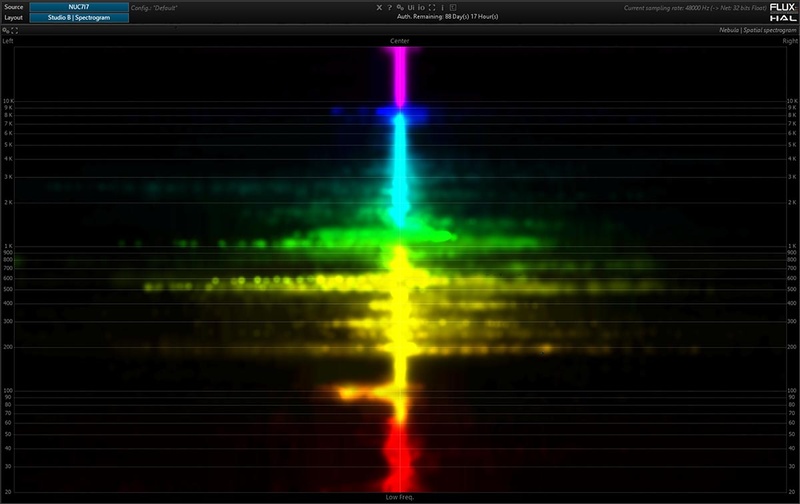Click the 20 frequency label on left axis
This screenshot has width=800, height=504.
click(9, 492)
